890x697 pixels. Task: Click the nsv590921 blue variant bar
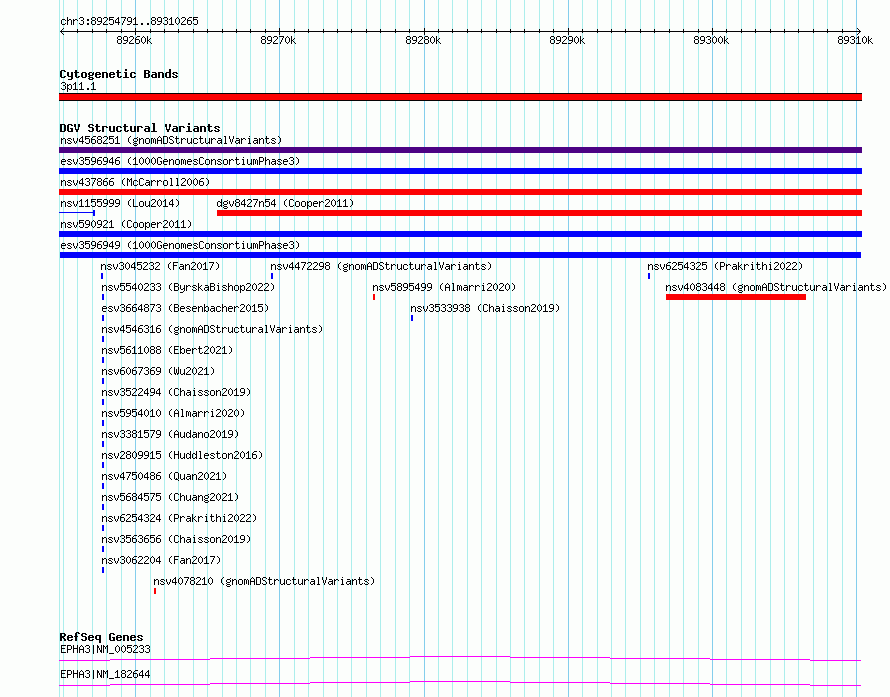[460, 234]
